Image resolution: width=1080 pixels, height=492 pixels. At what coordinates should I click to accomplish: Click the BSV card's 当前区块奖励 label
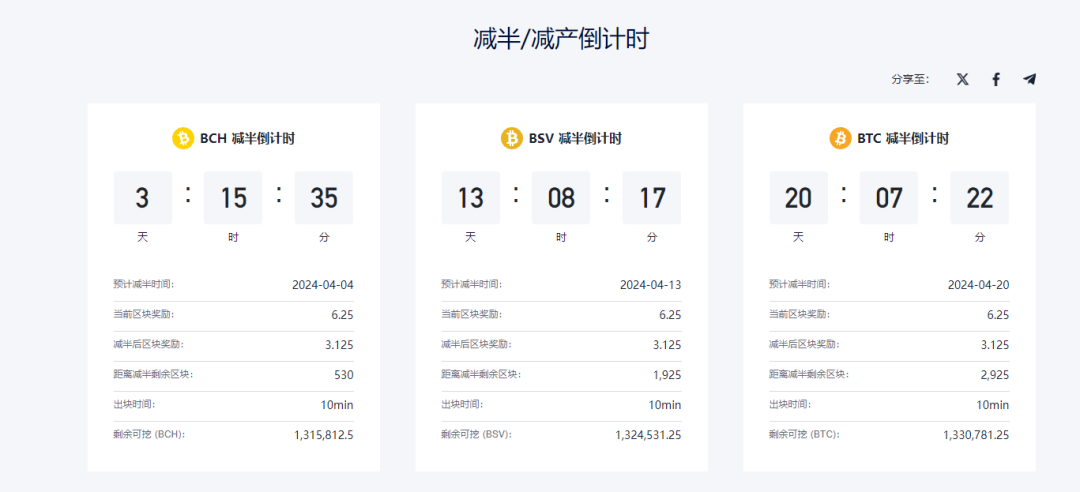[472, 314]
